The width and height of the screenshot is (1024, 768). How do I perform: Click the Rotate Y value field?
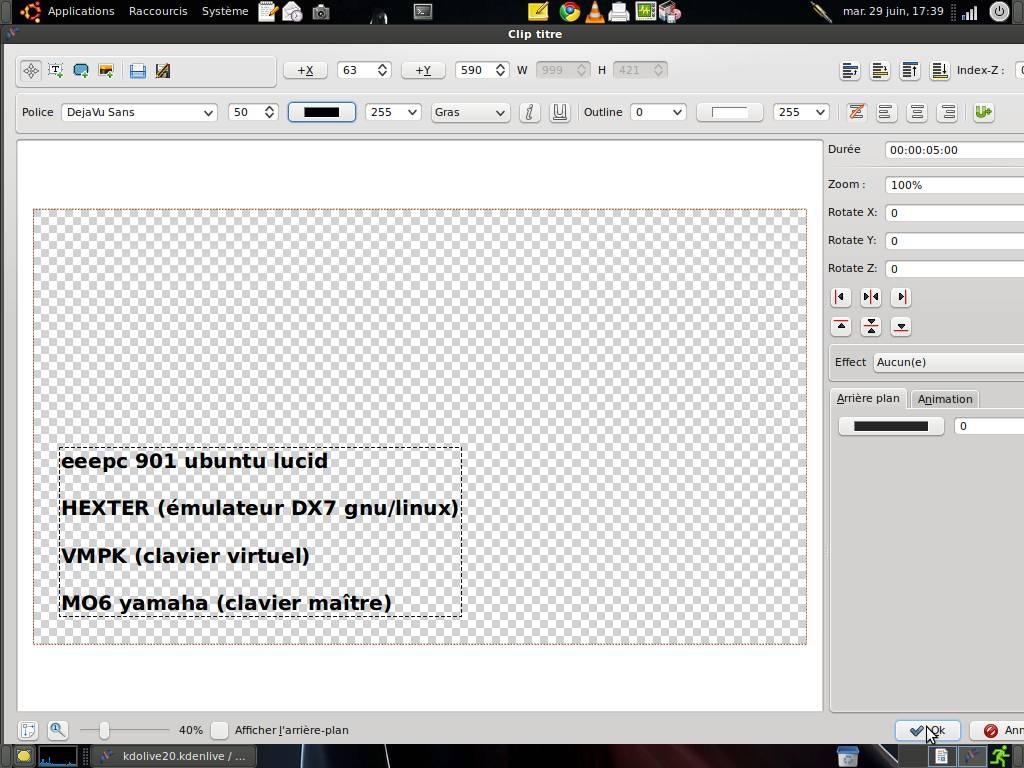[x=954, y=241]
